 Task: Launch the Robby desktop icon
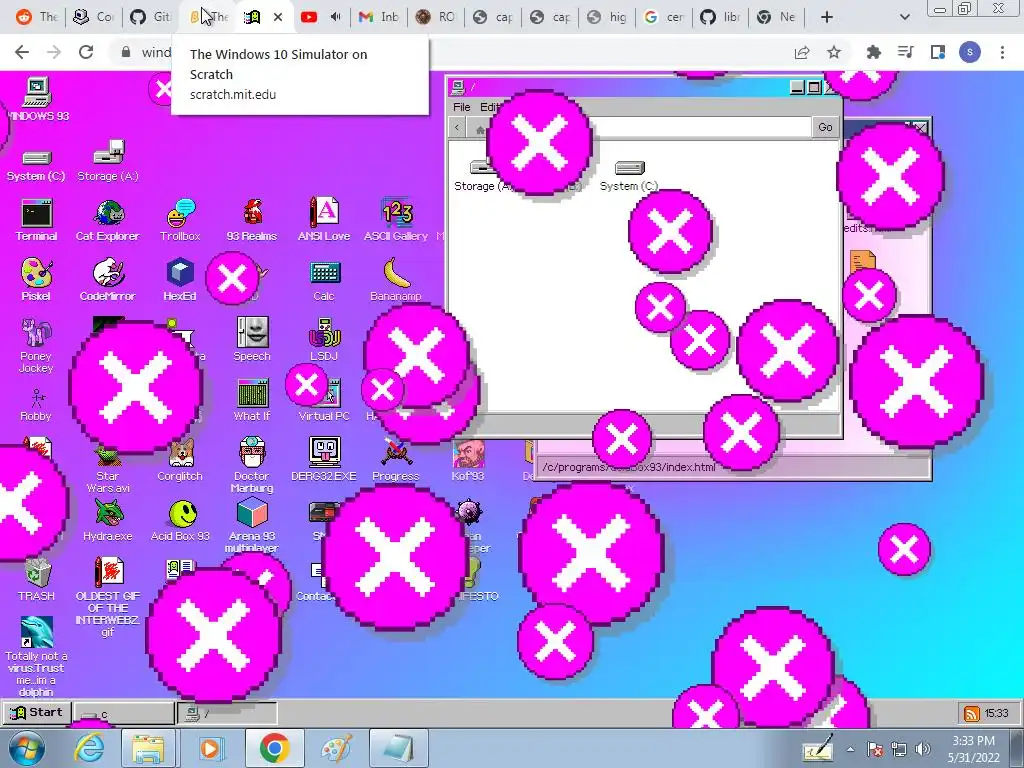36,405
